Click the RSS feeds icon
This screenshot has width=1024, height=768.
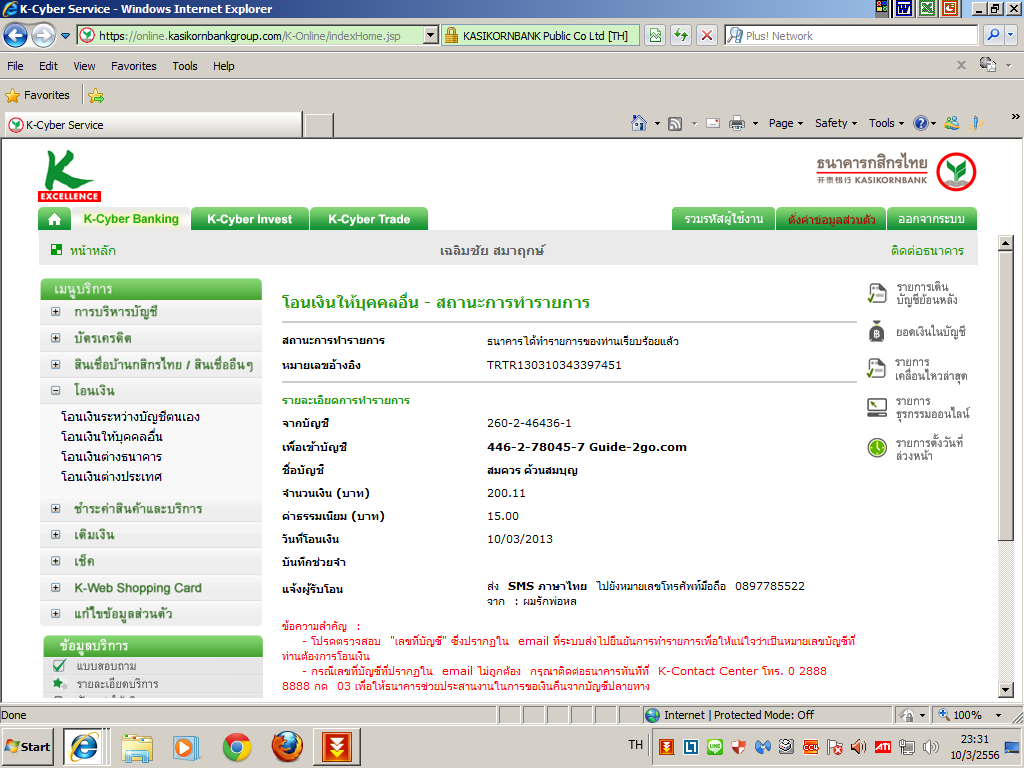pos(675,123)
